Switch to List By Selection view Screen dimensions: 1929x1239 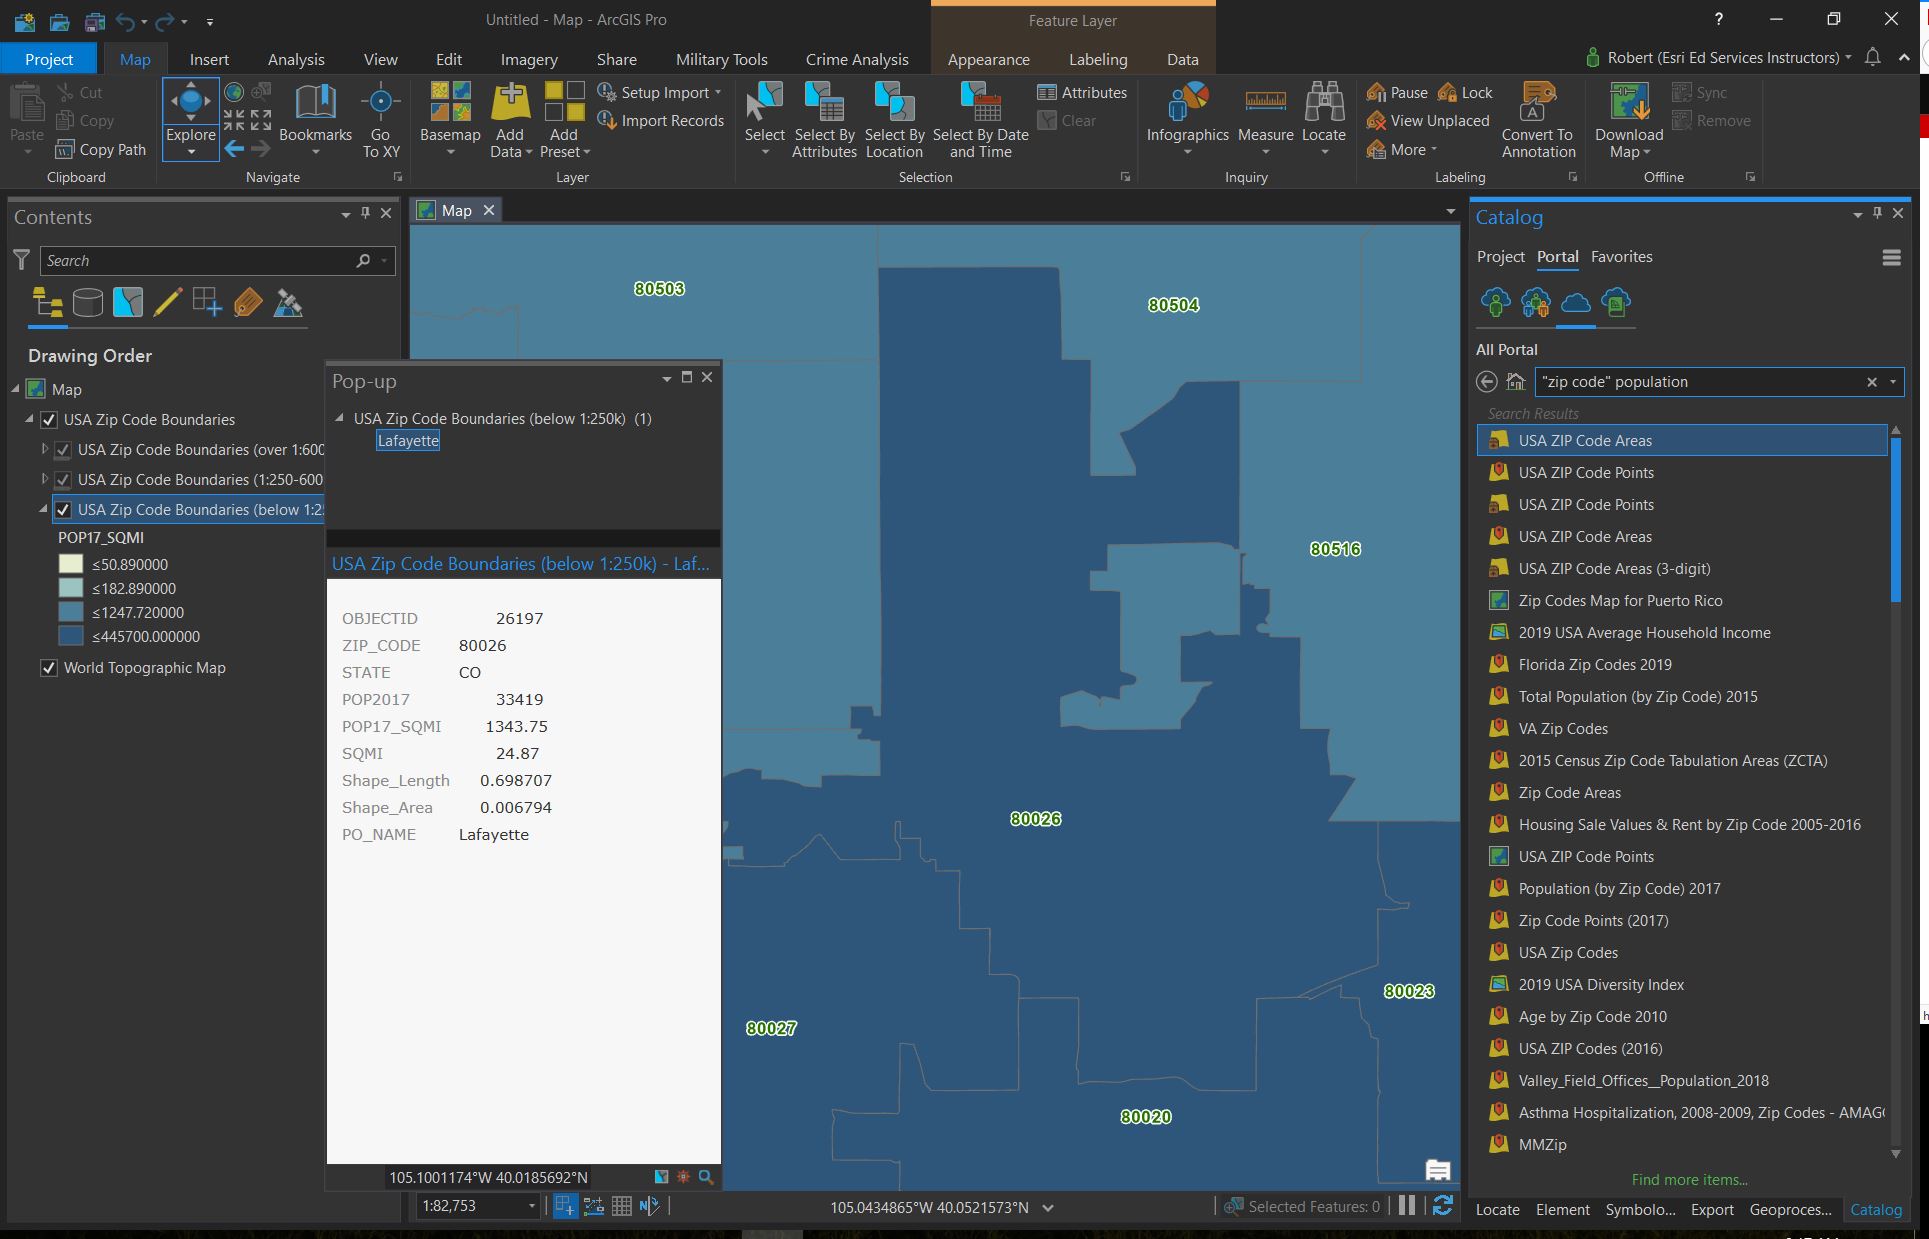(127, 302)
